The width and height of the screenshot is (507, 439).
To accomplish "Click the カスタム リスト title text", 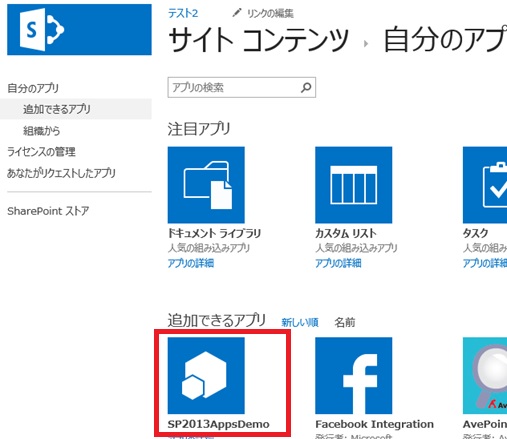I will 346,233.
